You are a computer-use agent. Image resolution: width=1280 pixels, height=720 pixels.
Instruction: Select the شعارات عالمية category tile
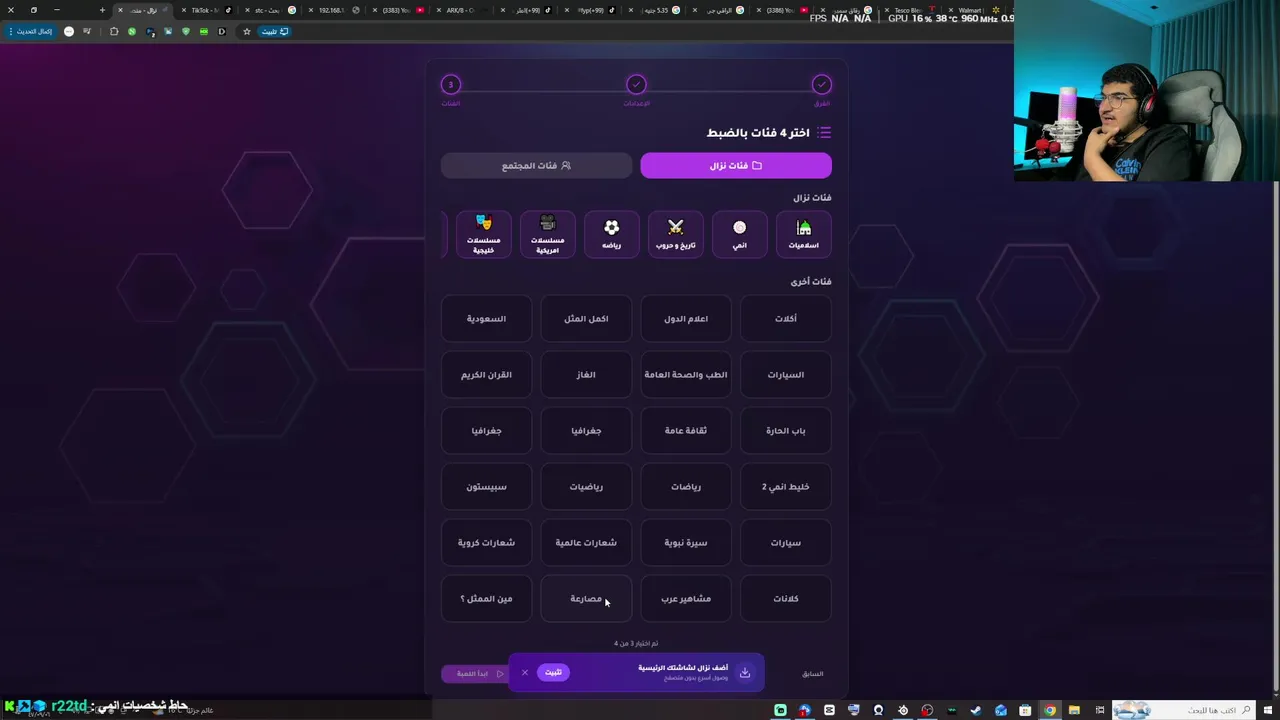click(x=586, y=543)
